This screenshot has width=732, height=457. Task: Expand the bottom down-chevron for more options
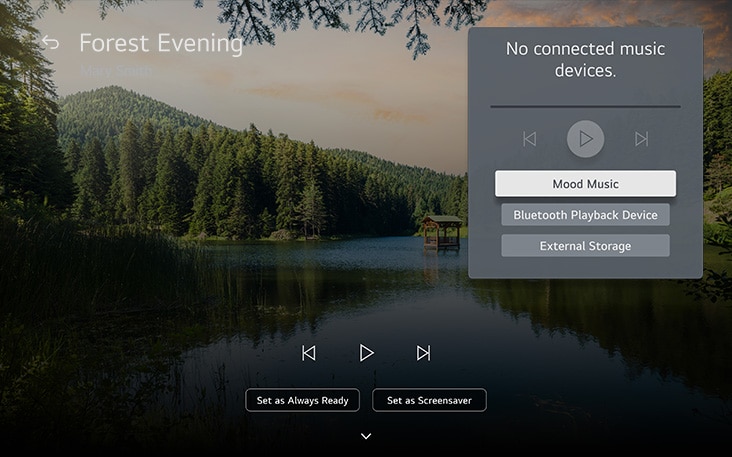click(x=366, y=436)
